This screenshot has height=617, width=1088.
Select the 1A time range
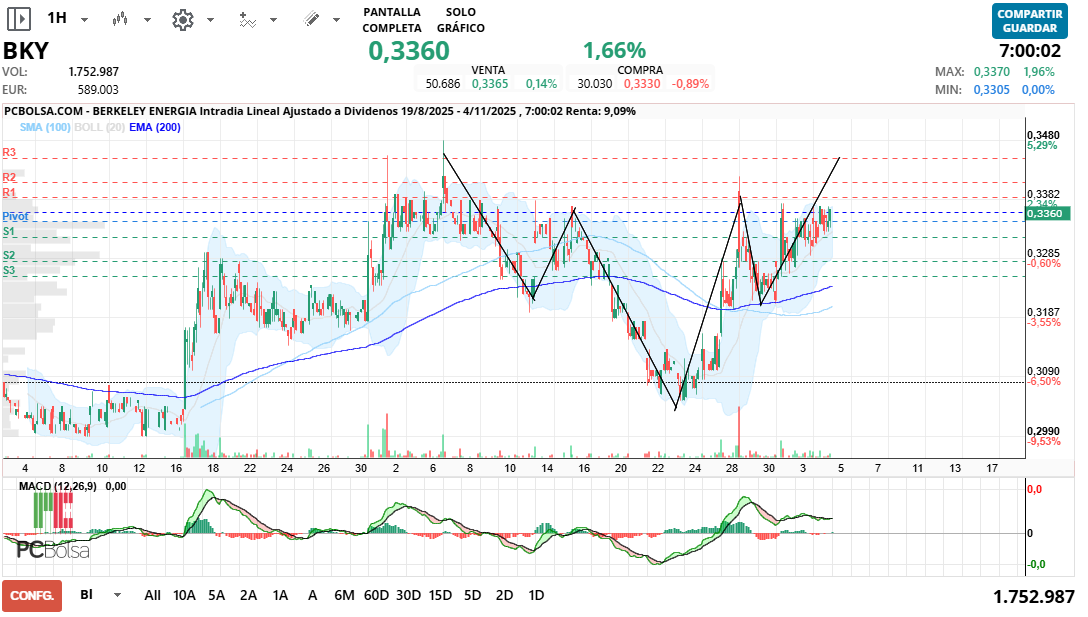280,595
